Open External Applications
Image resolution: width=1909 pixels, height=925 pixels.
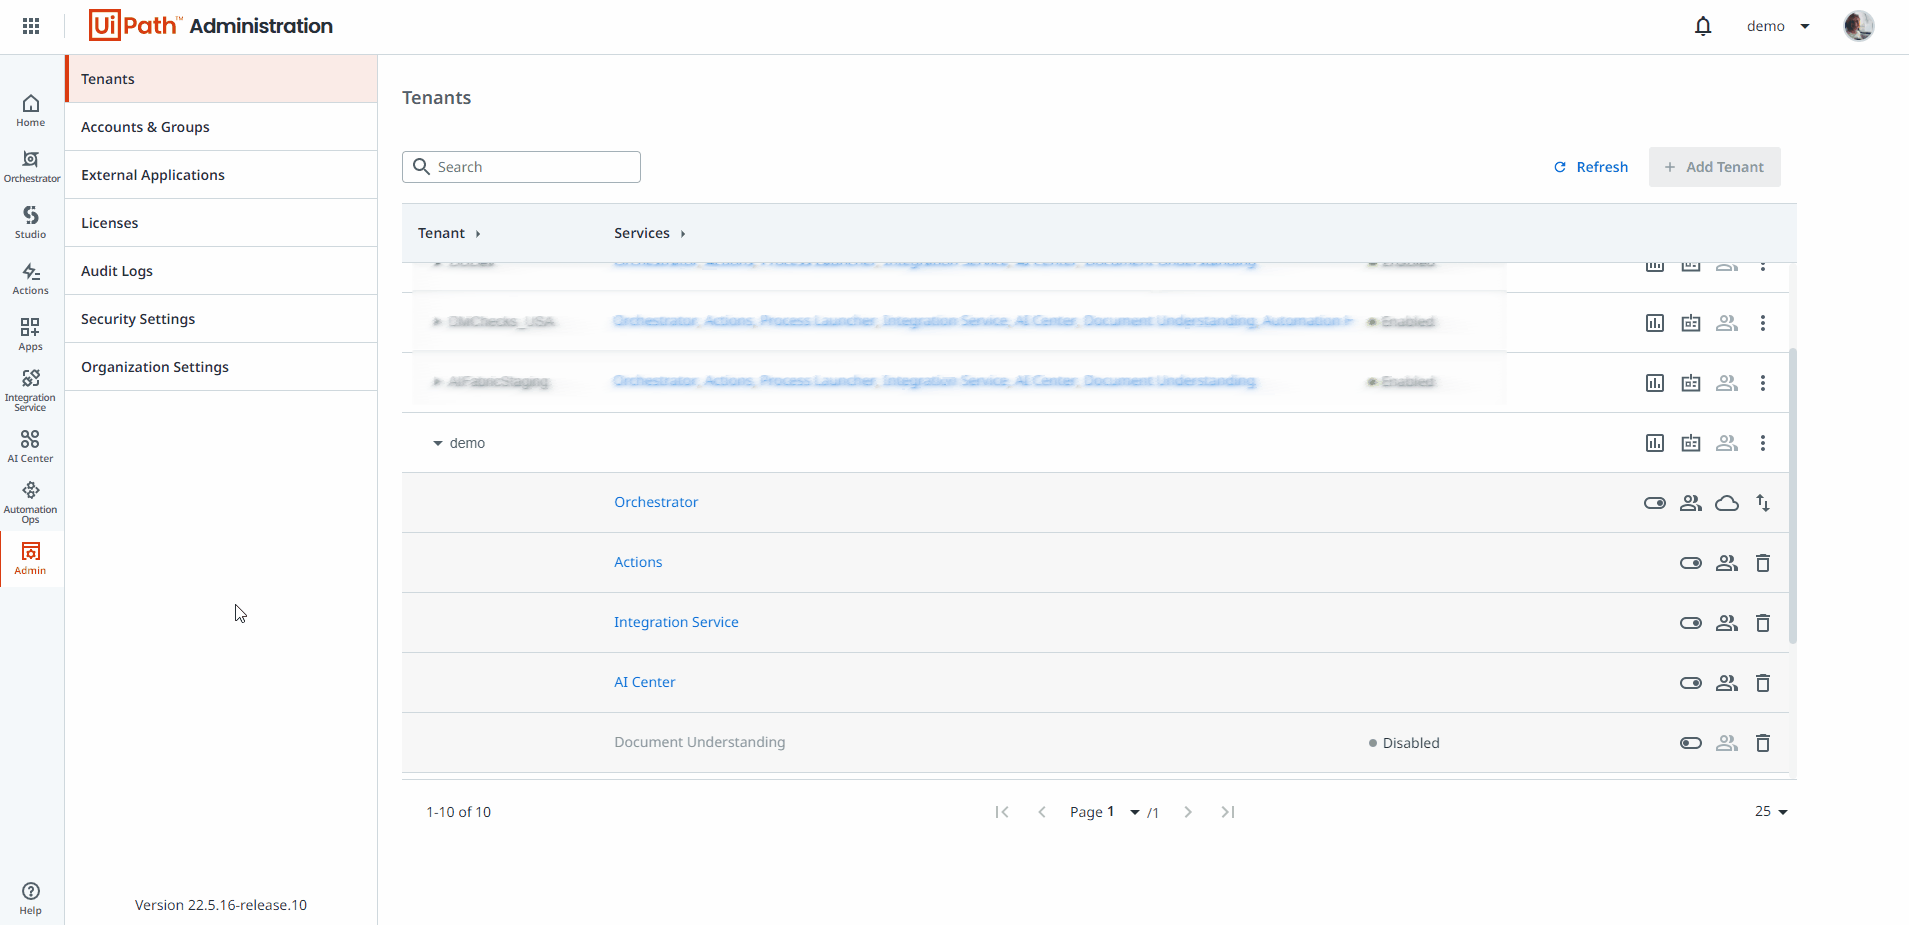pos(221,175)
